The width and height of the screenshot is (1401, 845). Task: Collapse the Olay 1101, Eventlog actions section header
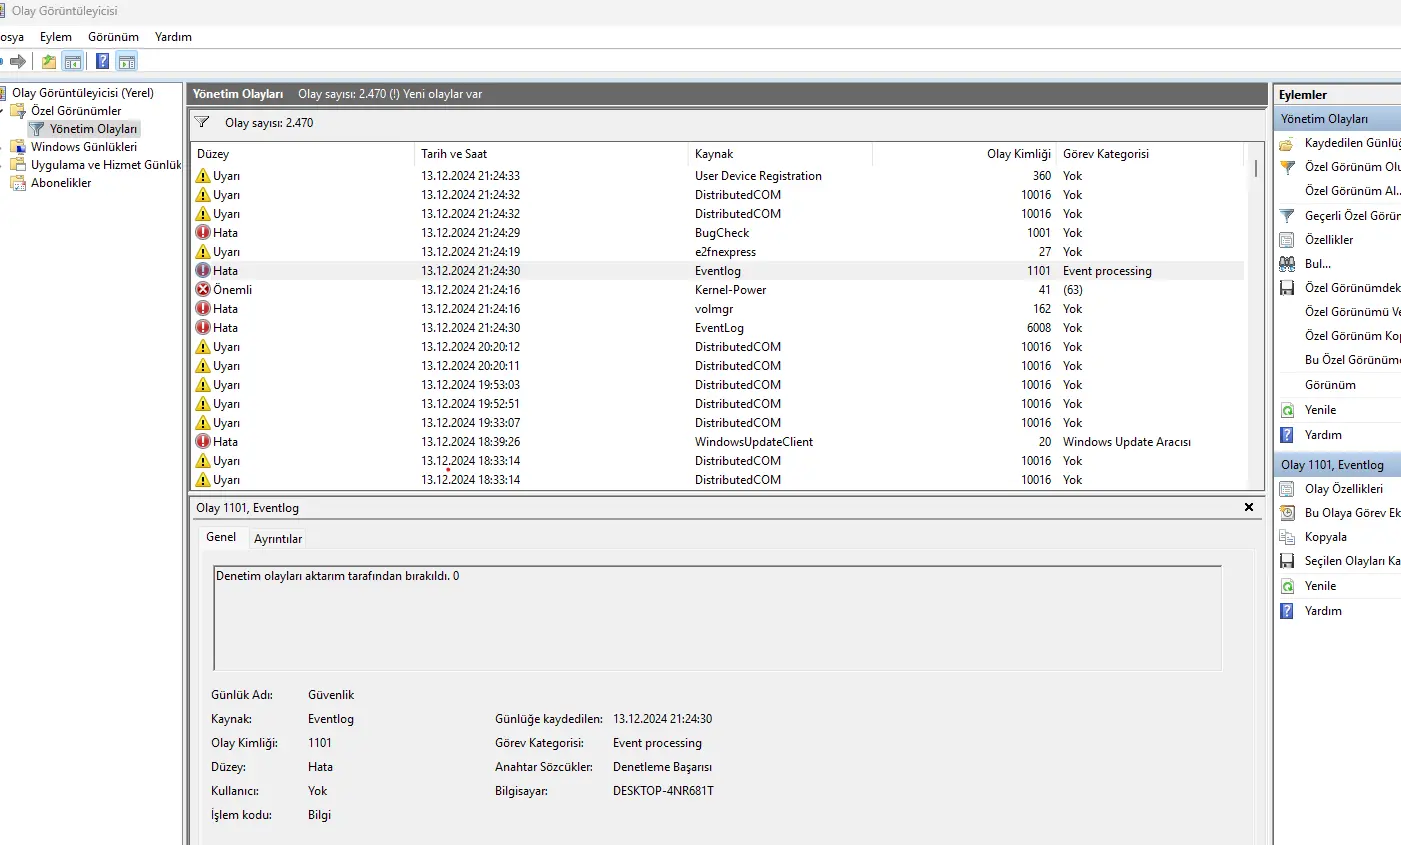(x=1338, y=465)
